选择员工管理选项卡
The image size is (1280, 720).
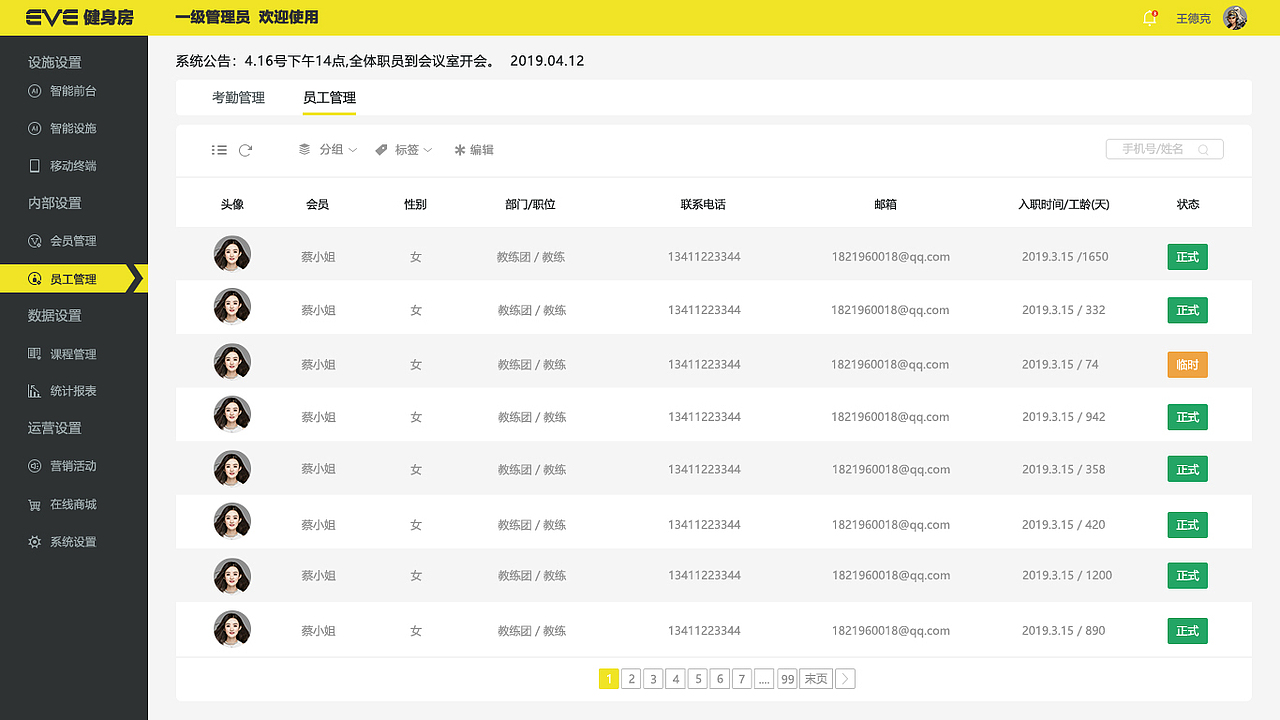(x=329, y=97)
